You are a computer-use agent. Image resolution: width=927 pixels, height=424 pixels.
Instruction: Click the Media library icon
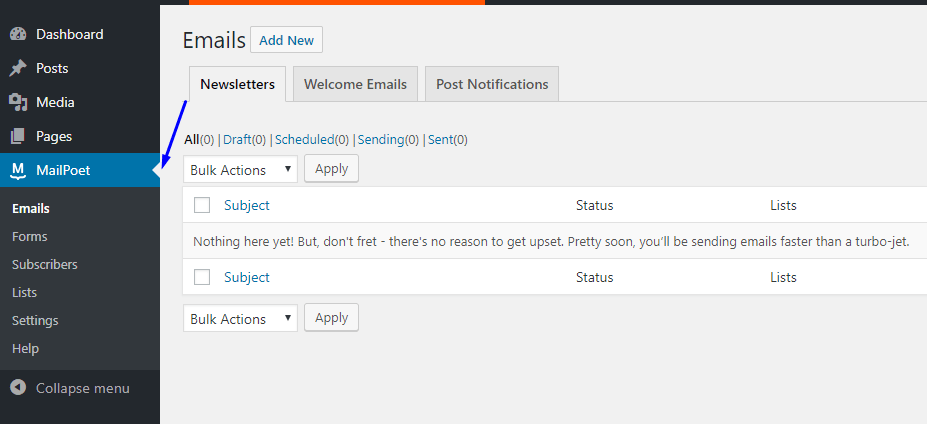coord(17,102)
